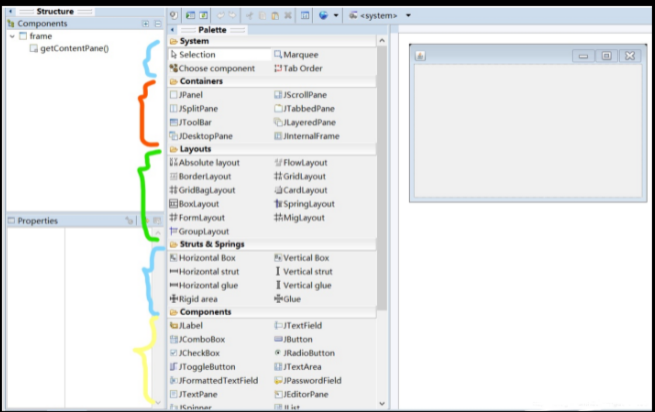Choose the Horizontal strut entry
Image resolution: width=655 pixels, height=412 pixels.
[x=204, y=272]
